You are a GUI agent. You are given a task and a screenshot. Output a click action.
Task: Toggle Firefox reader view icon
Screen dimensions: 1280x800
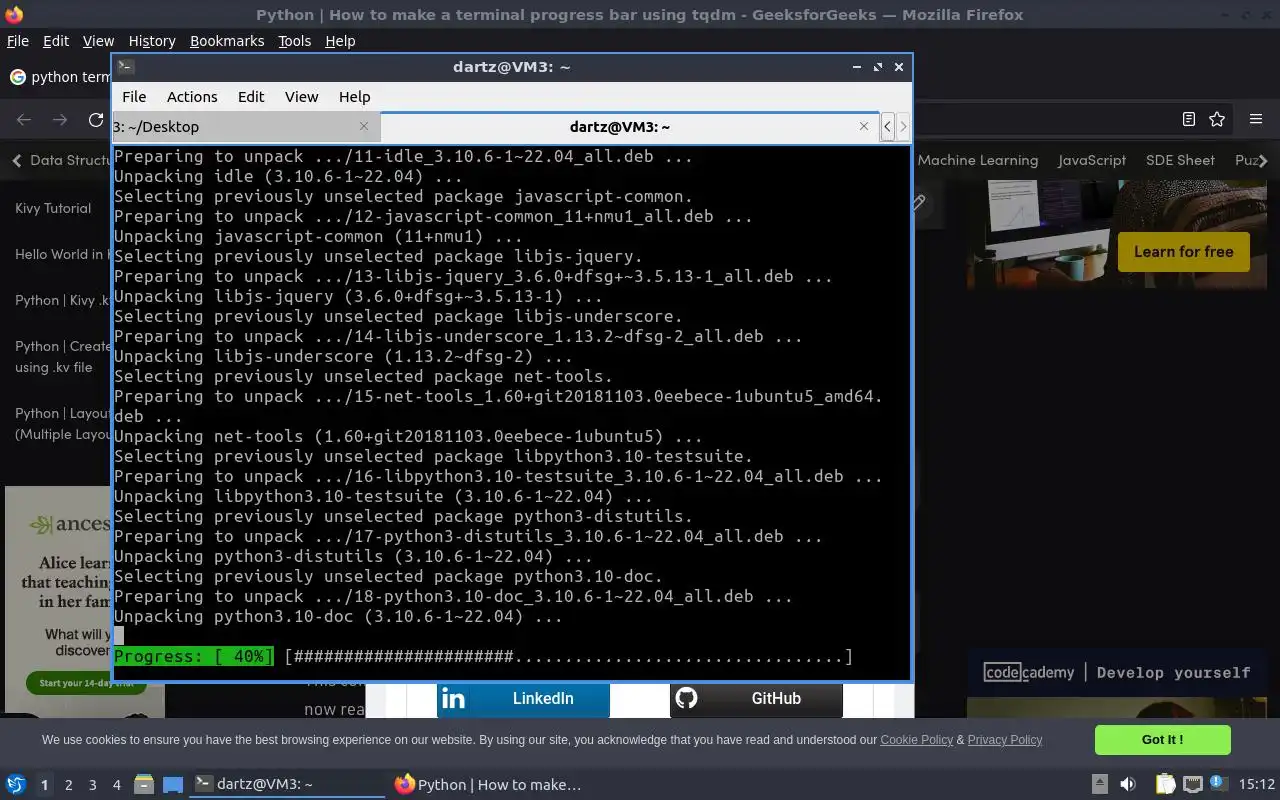click(1188, 119)
